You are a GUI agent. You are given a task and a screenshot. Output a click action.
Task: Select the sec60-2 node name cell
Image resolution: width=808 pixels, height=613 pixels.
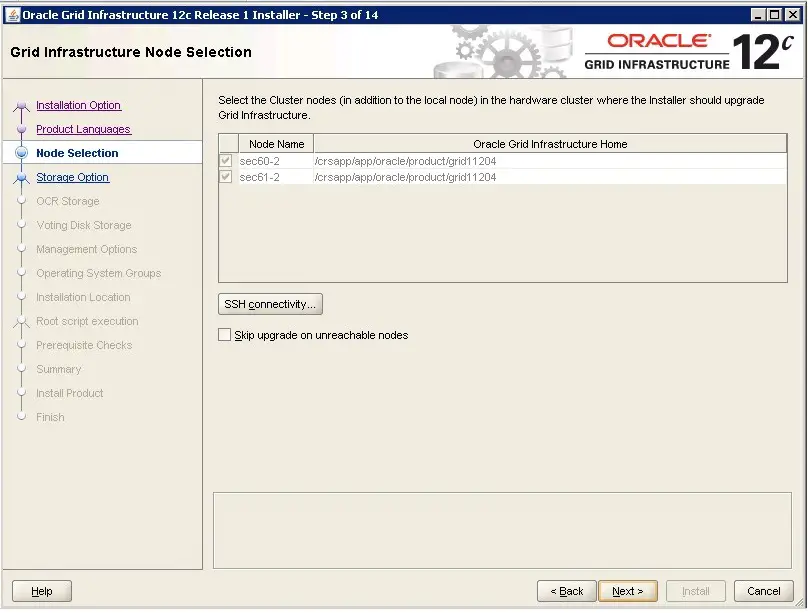pos(276,161)
